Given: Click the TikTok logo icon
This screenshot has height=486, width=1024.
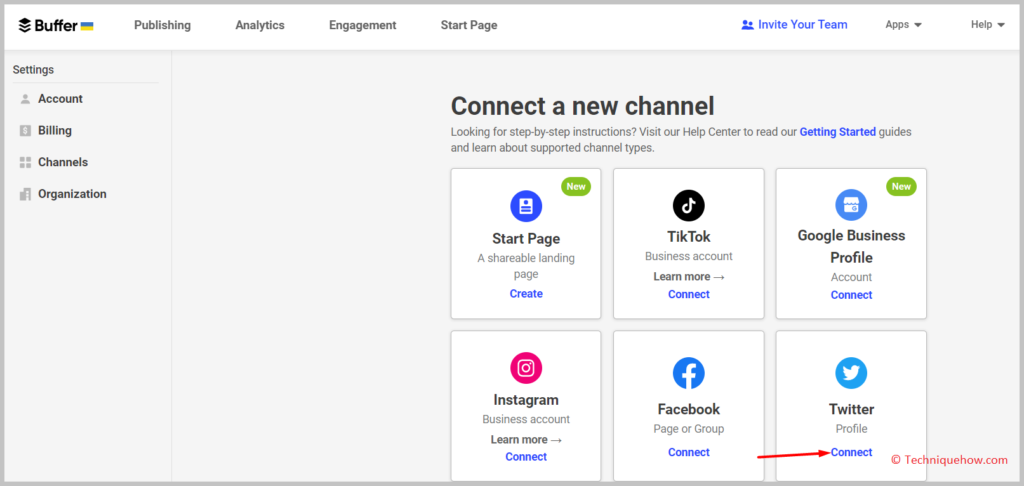Looking at the screenshot, I should tap(688, 206).
